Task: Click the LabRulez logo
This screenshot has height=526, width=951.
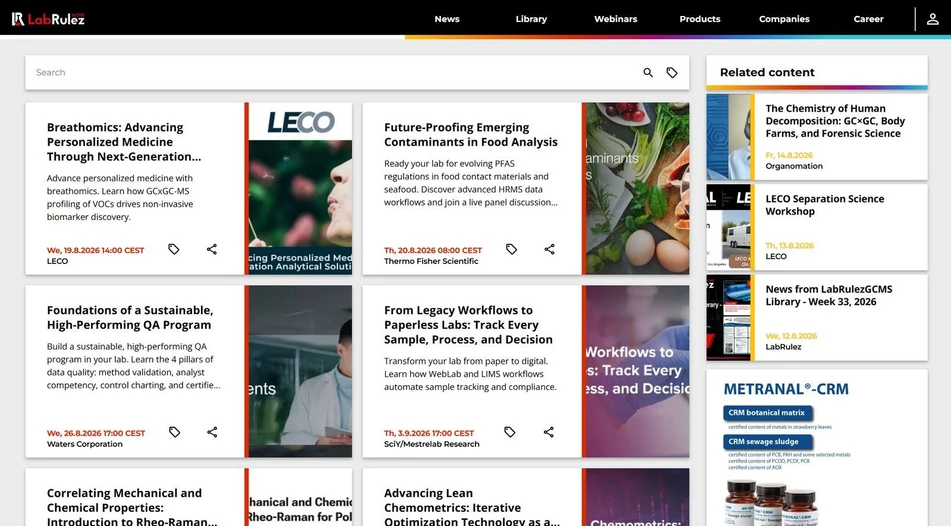Action: click(x=49, y=19)
